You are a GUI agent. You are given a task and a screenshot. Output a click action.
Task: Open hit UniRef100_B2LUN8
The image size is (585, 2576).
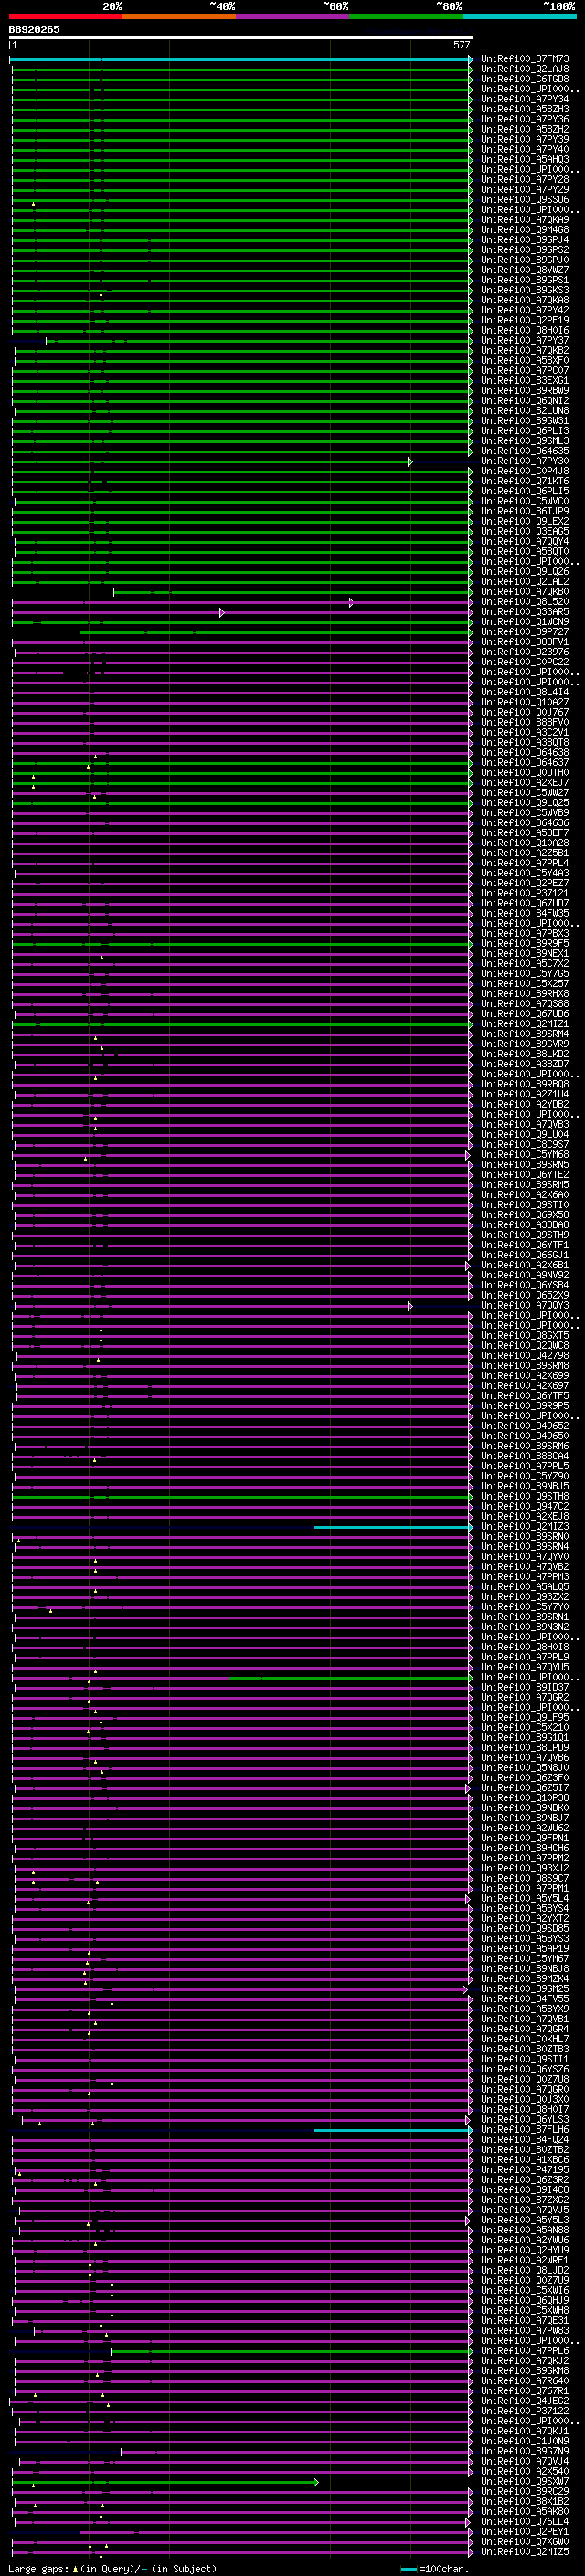(524, 411)
